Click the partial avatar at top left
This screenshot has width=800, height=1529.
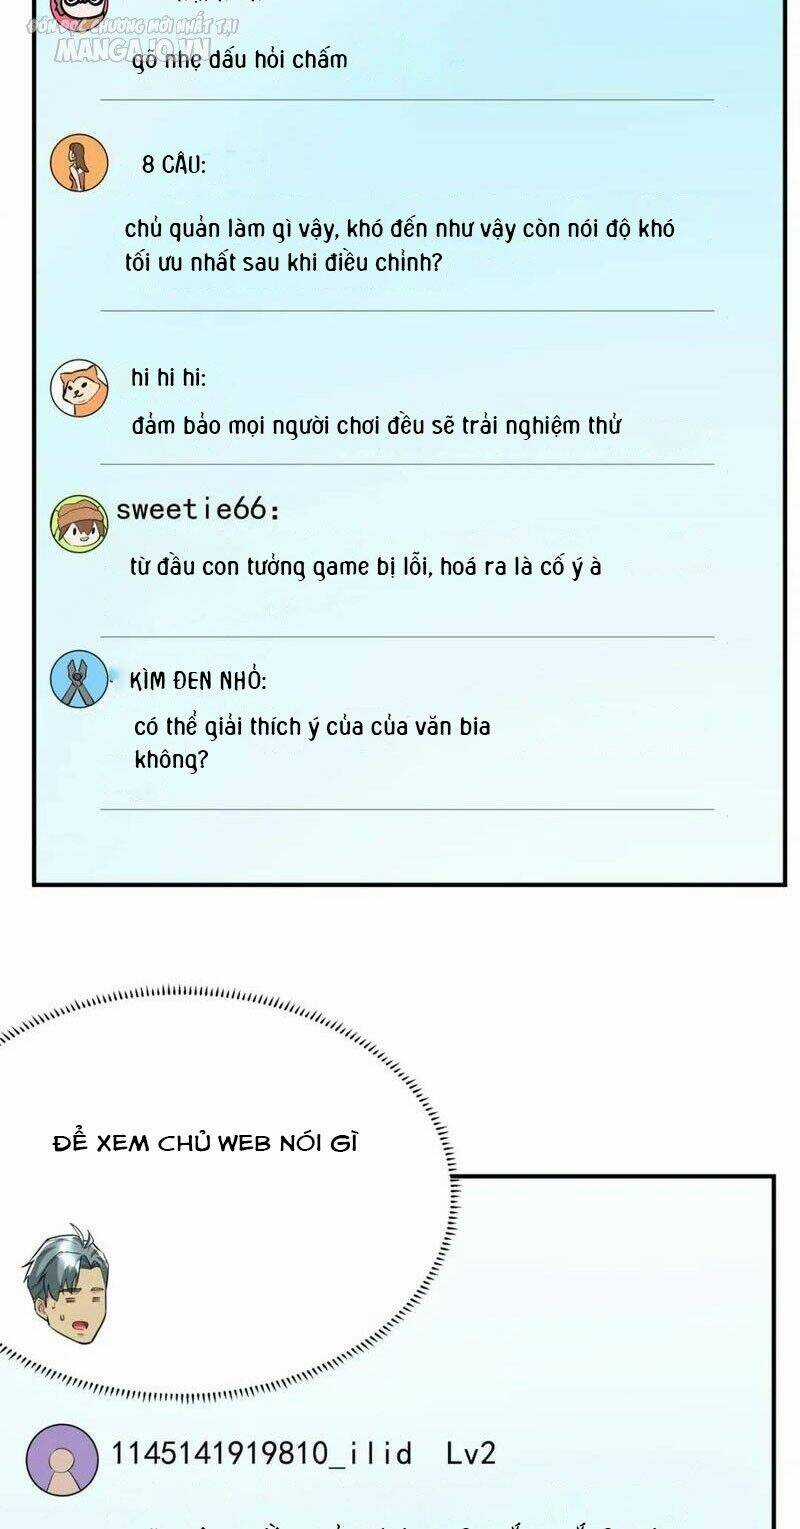tap(80, 12)
